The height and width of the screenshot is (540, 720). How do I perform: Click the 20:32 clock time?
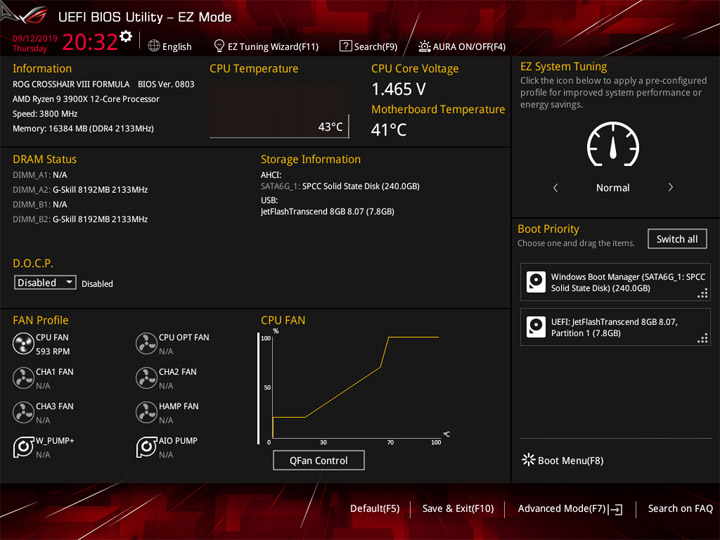90,42
